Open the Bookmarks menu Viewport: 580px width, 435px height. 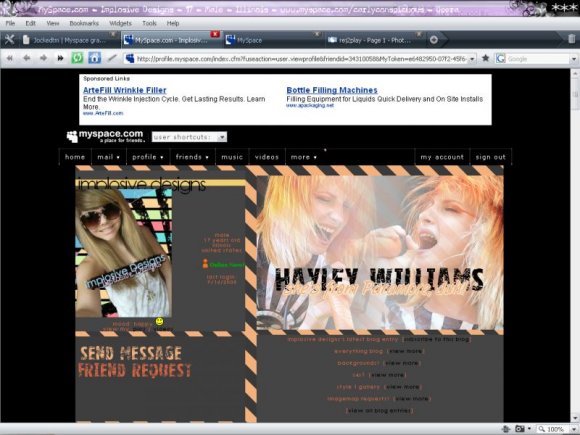(x=84, y=23)
